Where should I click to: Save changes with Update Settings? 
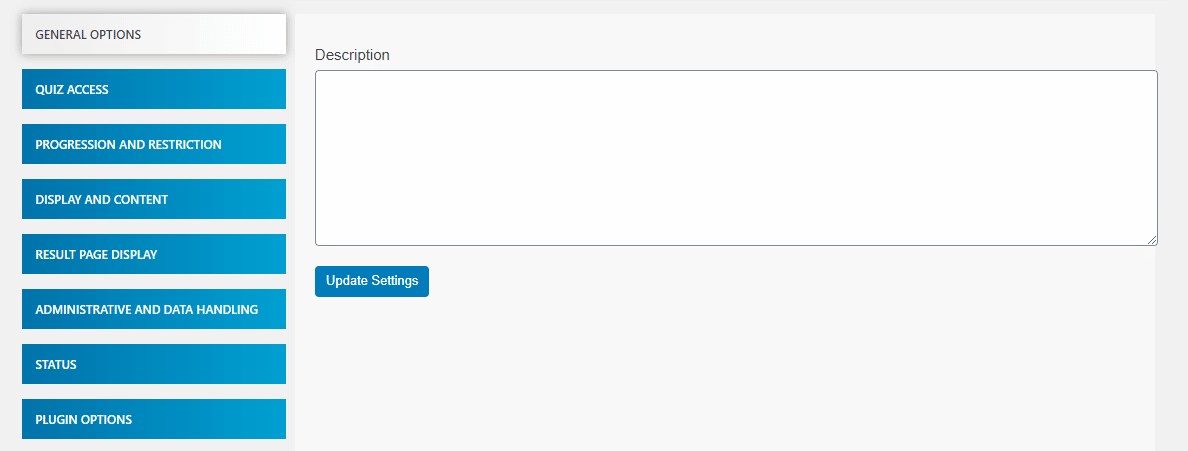tap(372, 281)
